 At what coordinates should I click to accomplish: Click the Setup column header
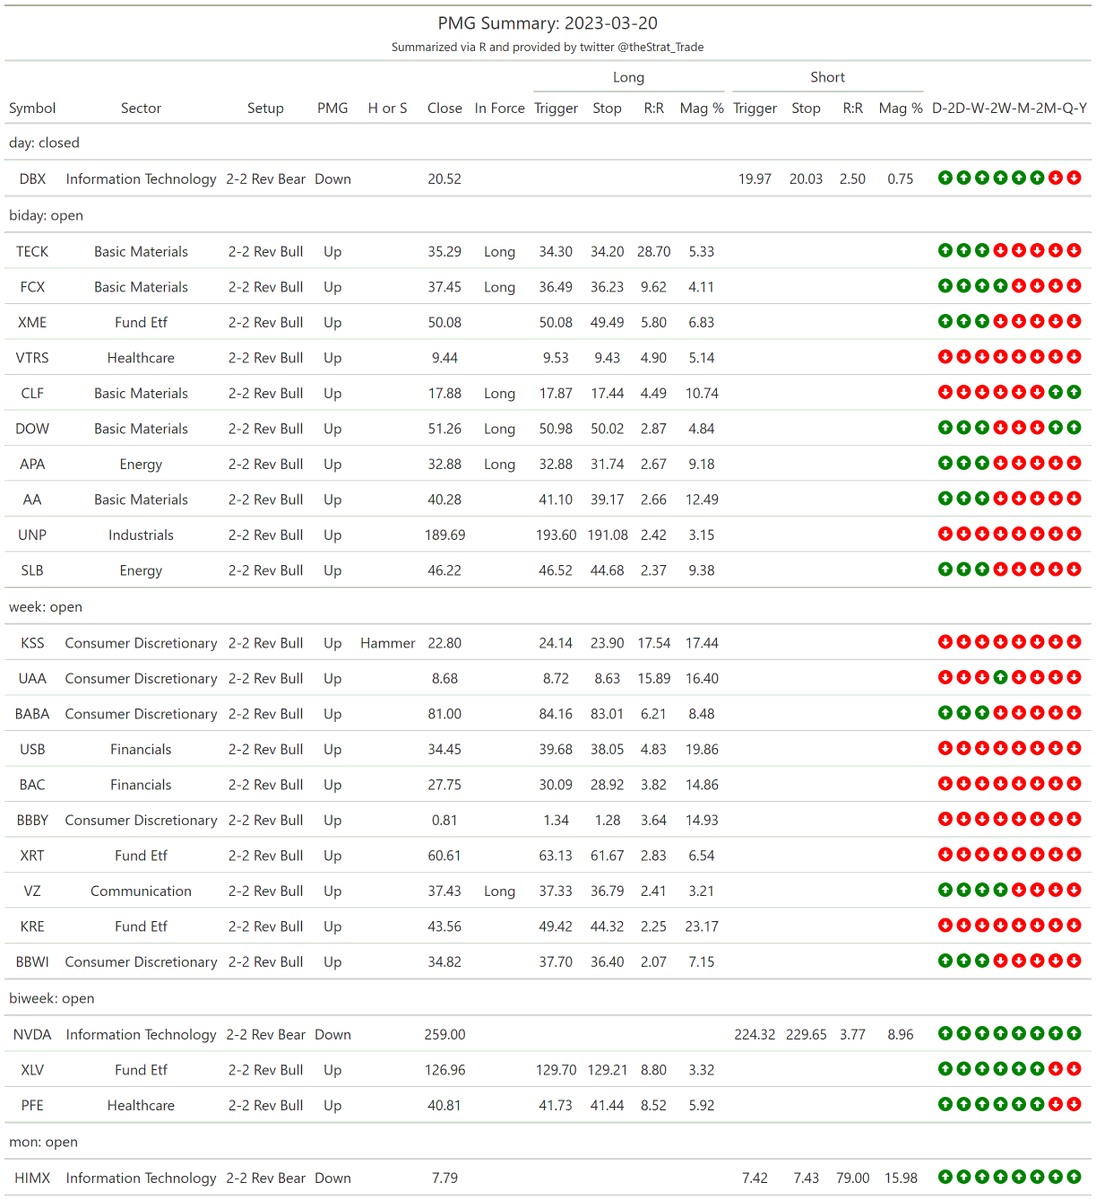[x=266, y=108]
